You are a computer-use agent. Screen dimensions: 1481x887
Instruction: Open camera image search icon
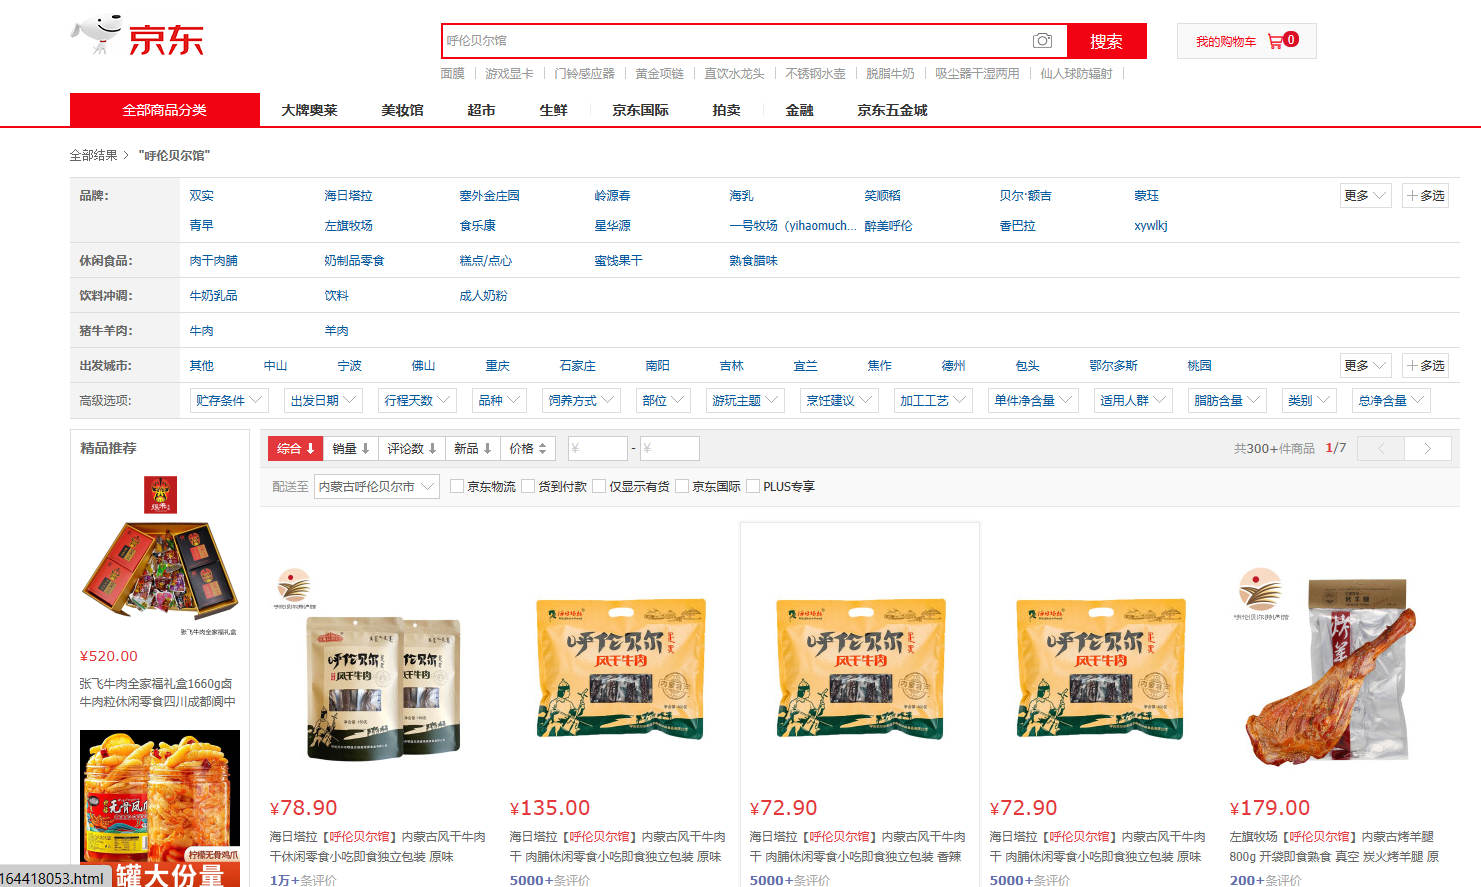coord(1042,41)
